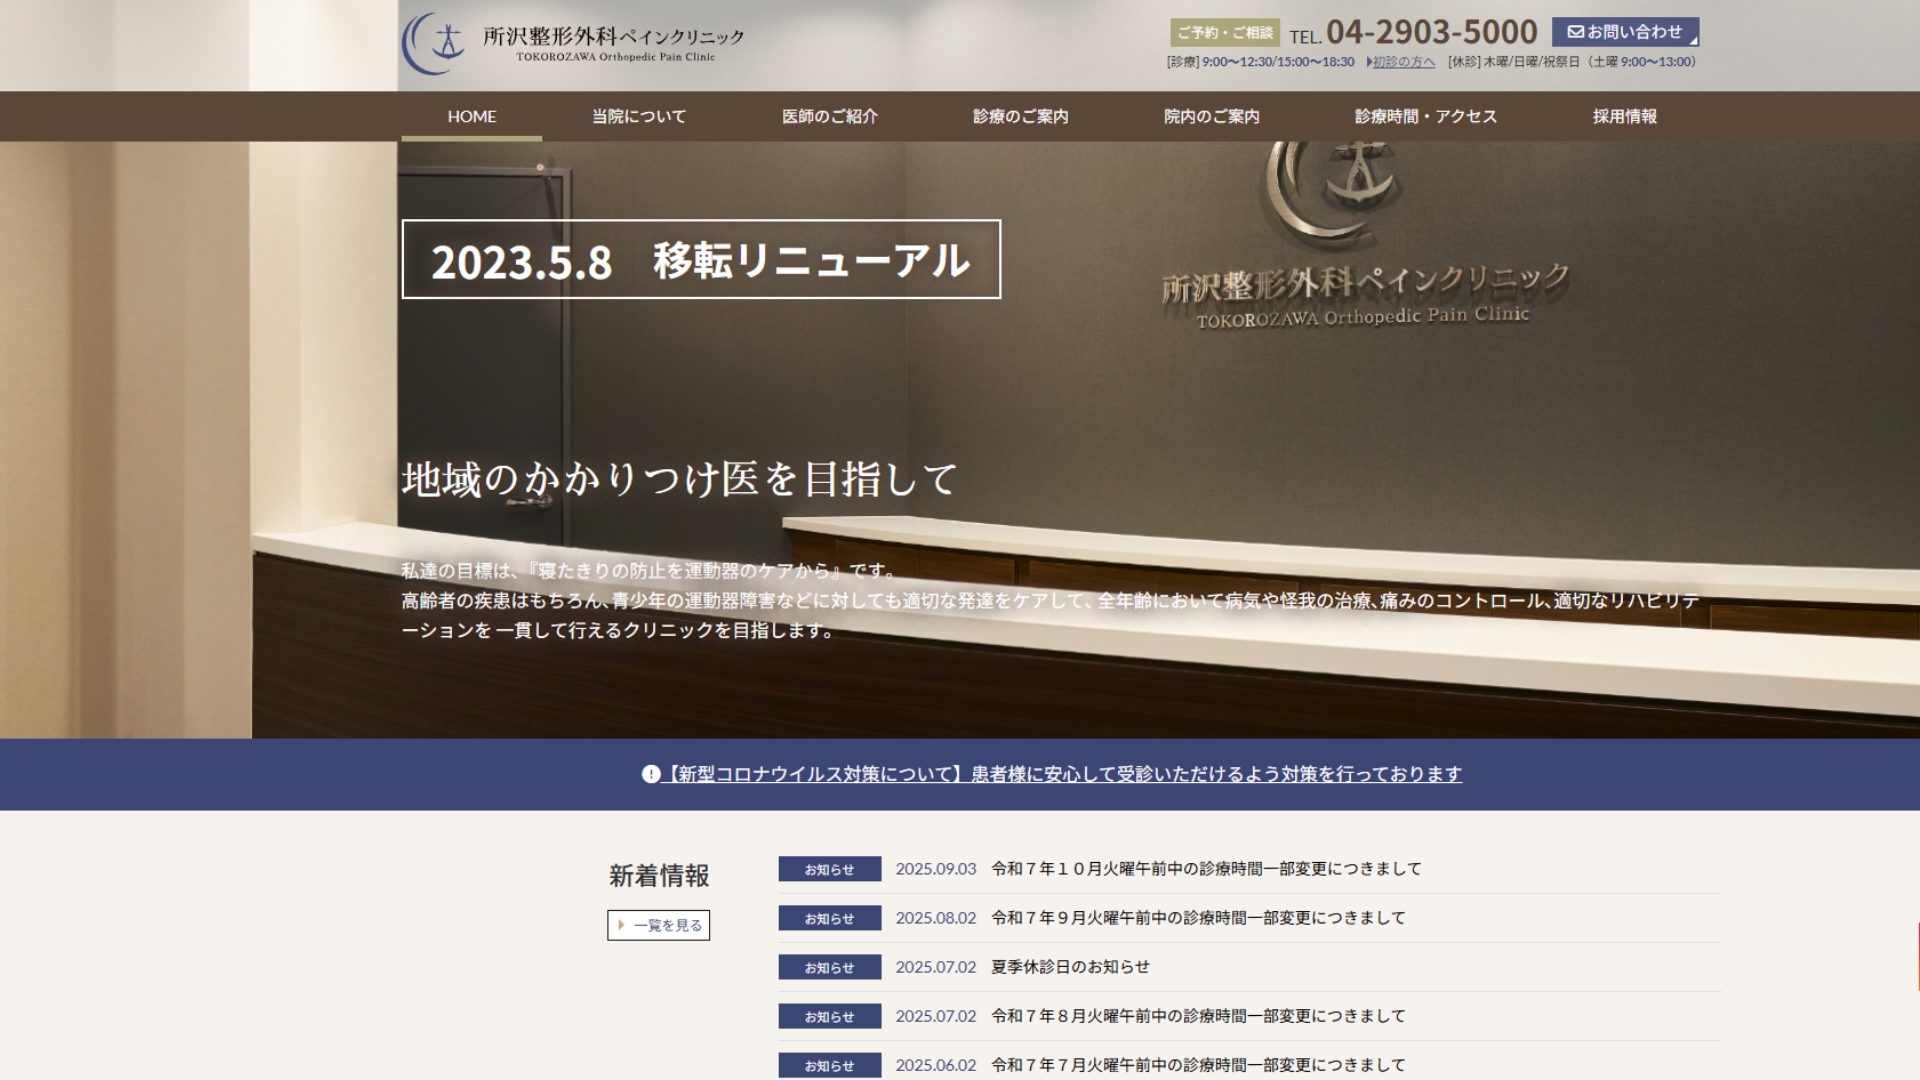Click the お知らせ badge for 2025.09.03
The width and height of the screenshot is (1920, 1080).
(829, 869)
